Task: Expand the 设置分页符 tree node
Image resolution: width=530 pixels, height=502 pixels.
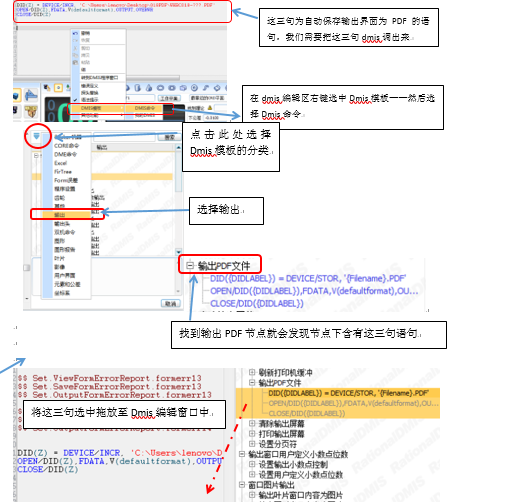Action: [x=252, y=444]
